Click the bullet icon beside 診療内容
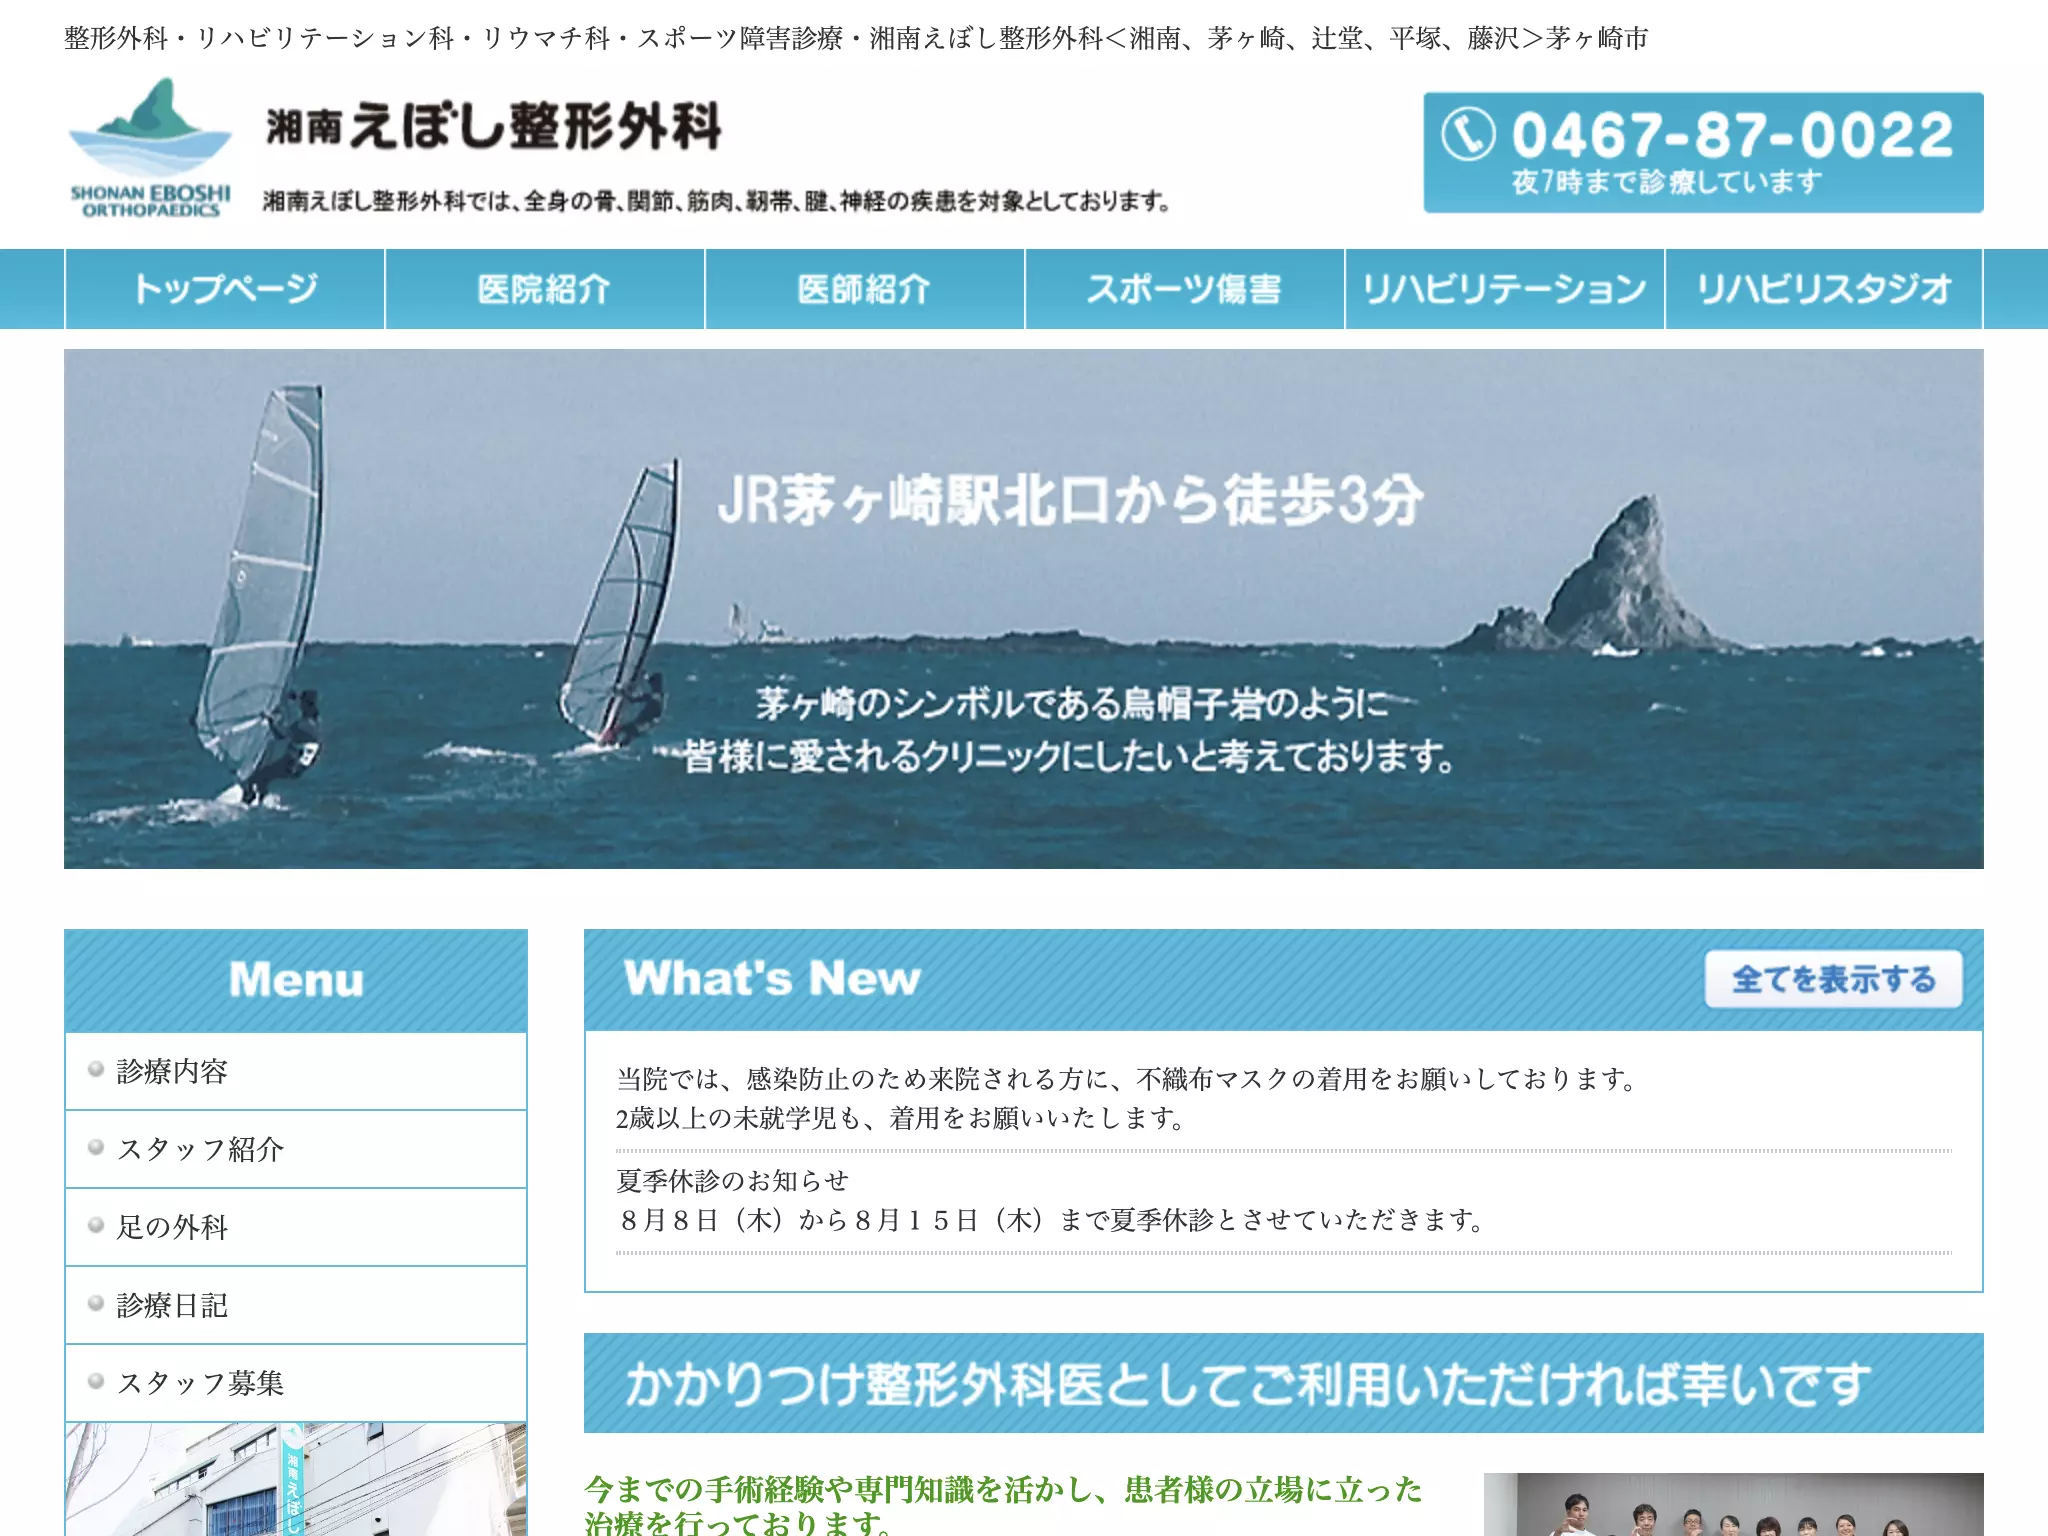2048x1536 pixels. [x=96, y=1069]
